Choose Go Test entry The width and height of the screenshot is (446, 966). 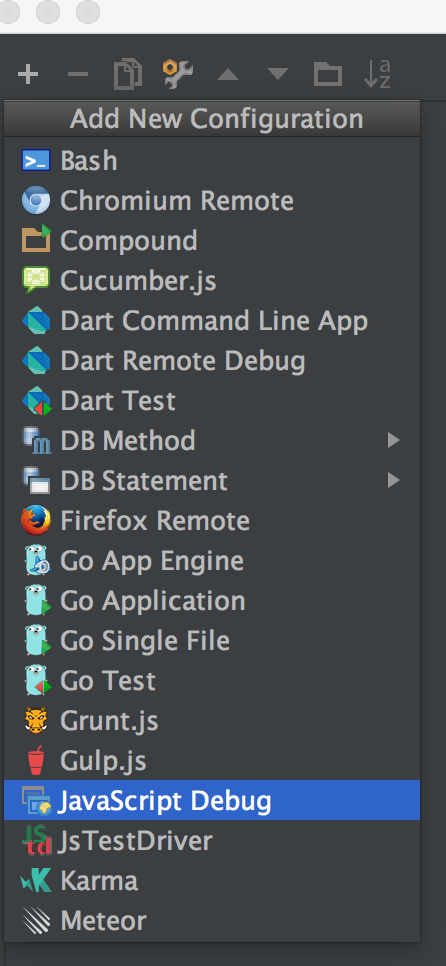tap(212, 681)
